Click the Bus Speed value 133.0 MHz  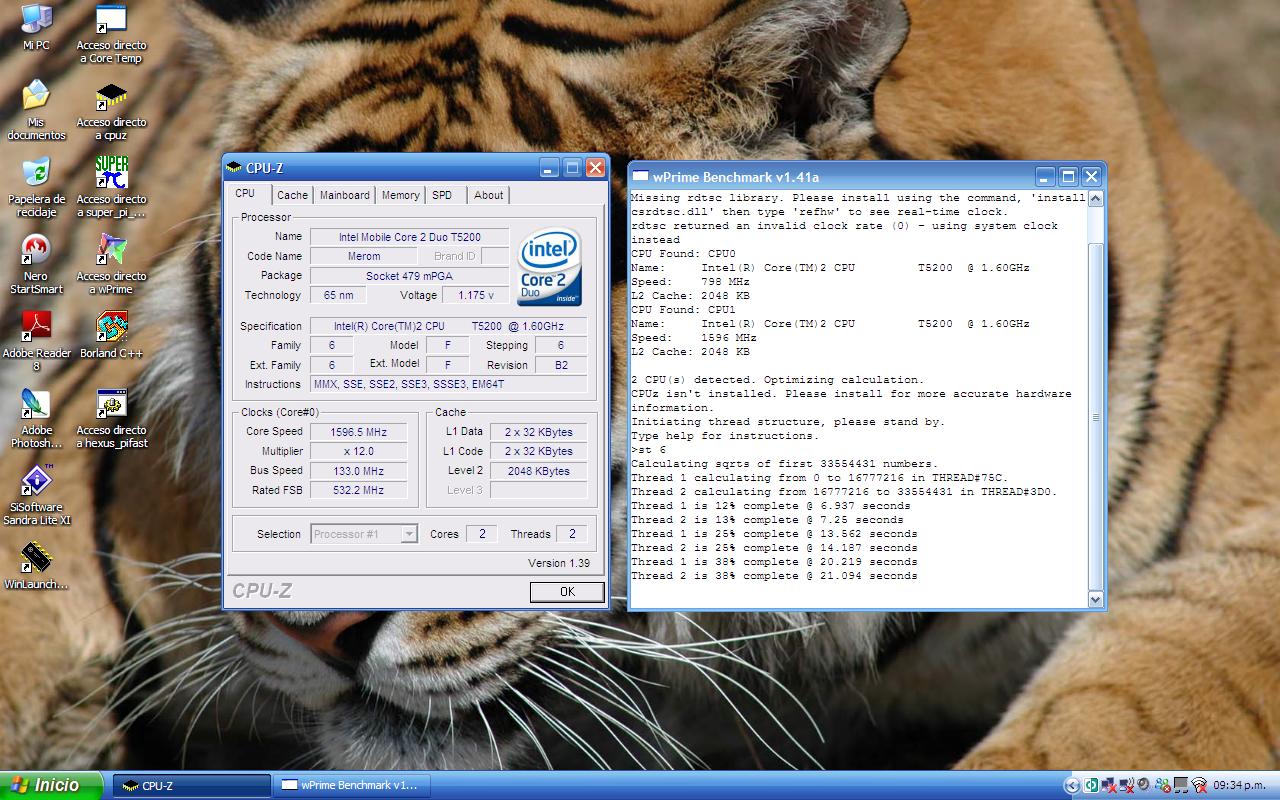click(x=358, y=471)
